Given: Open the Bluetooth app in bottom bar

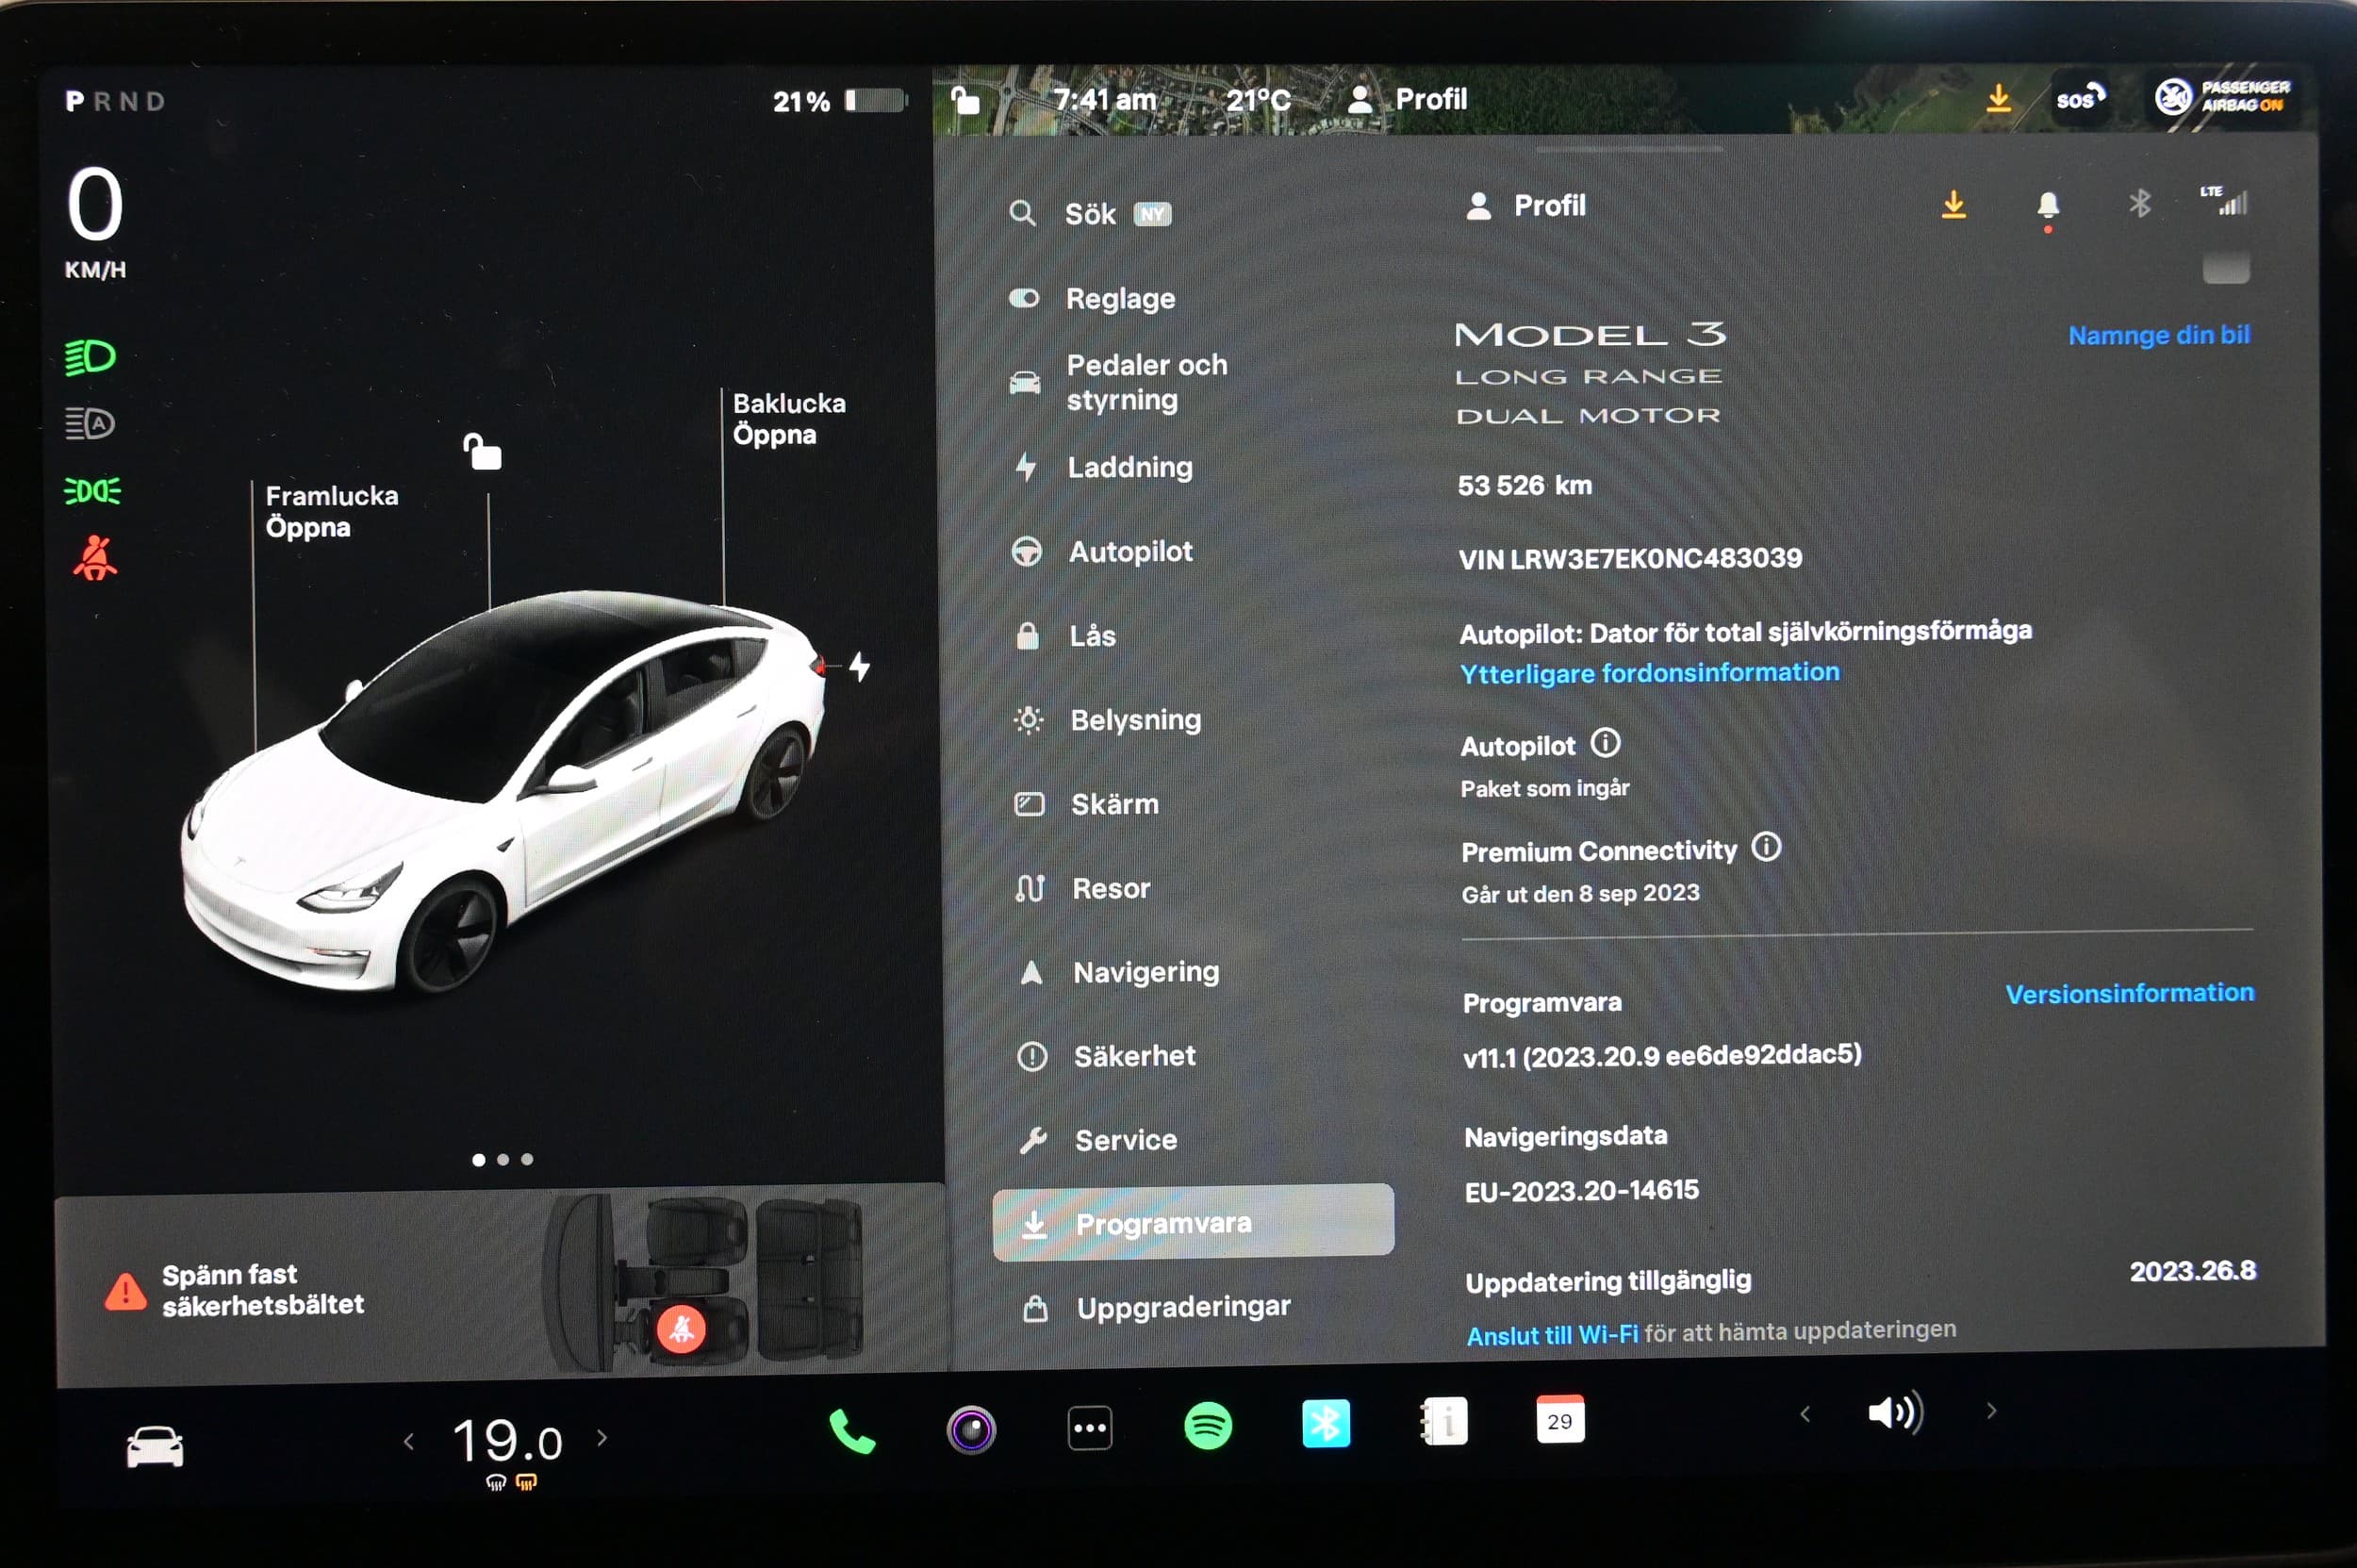Looking at the screenshot, I should pyautogui.click(x=1326, y=1424).
